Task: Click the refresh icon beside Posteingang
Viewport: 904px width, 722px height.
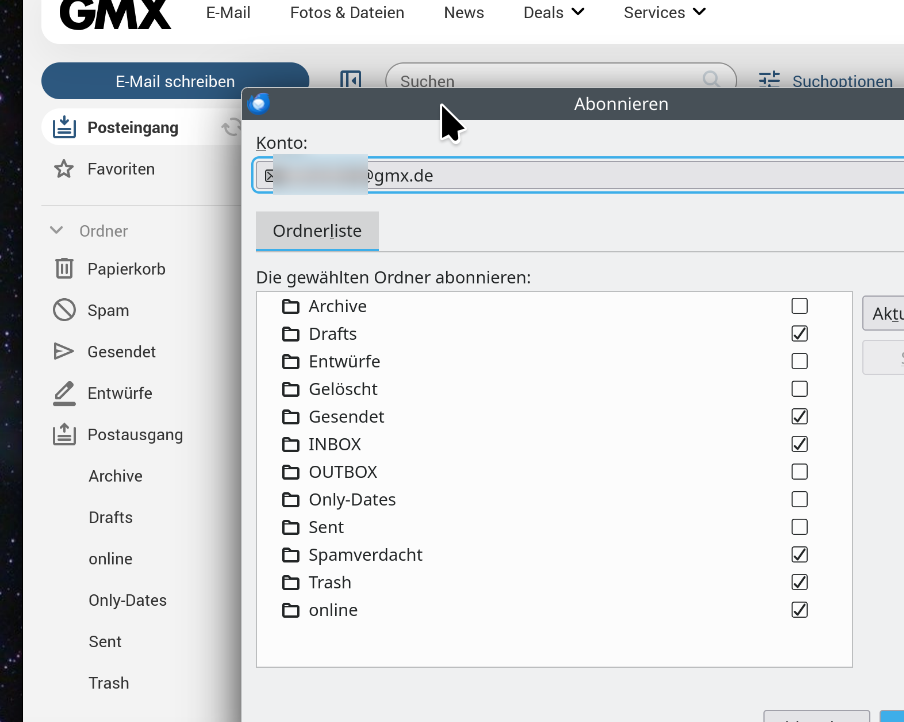Action: point(231,127)
